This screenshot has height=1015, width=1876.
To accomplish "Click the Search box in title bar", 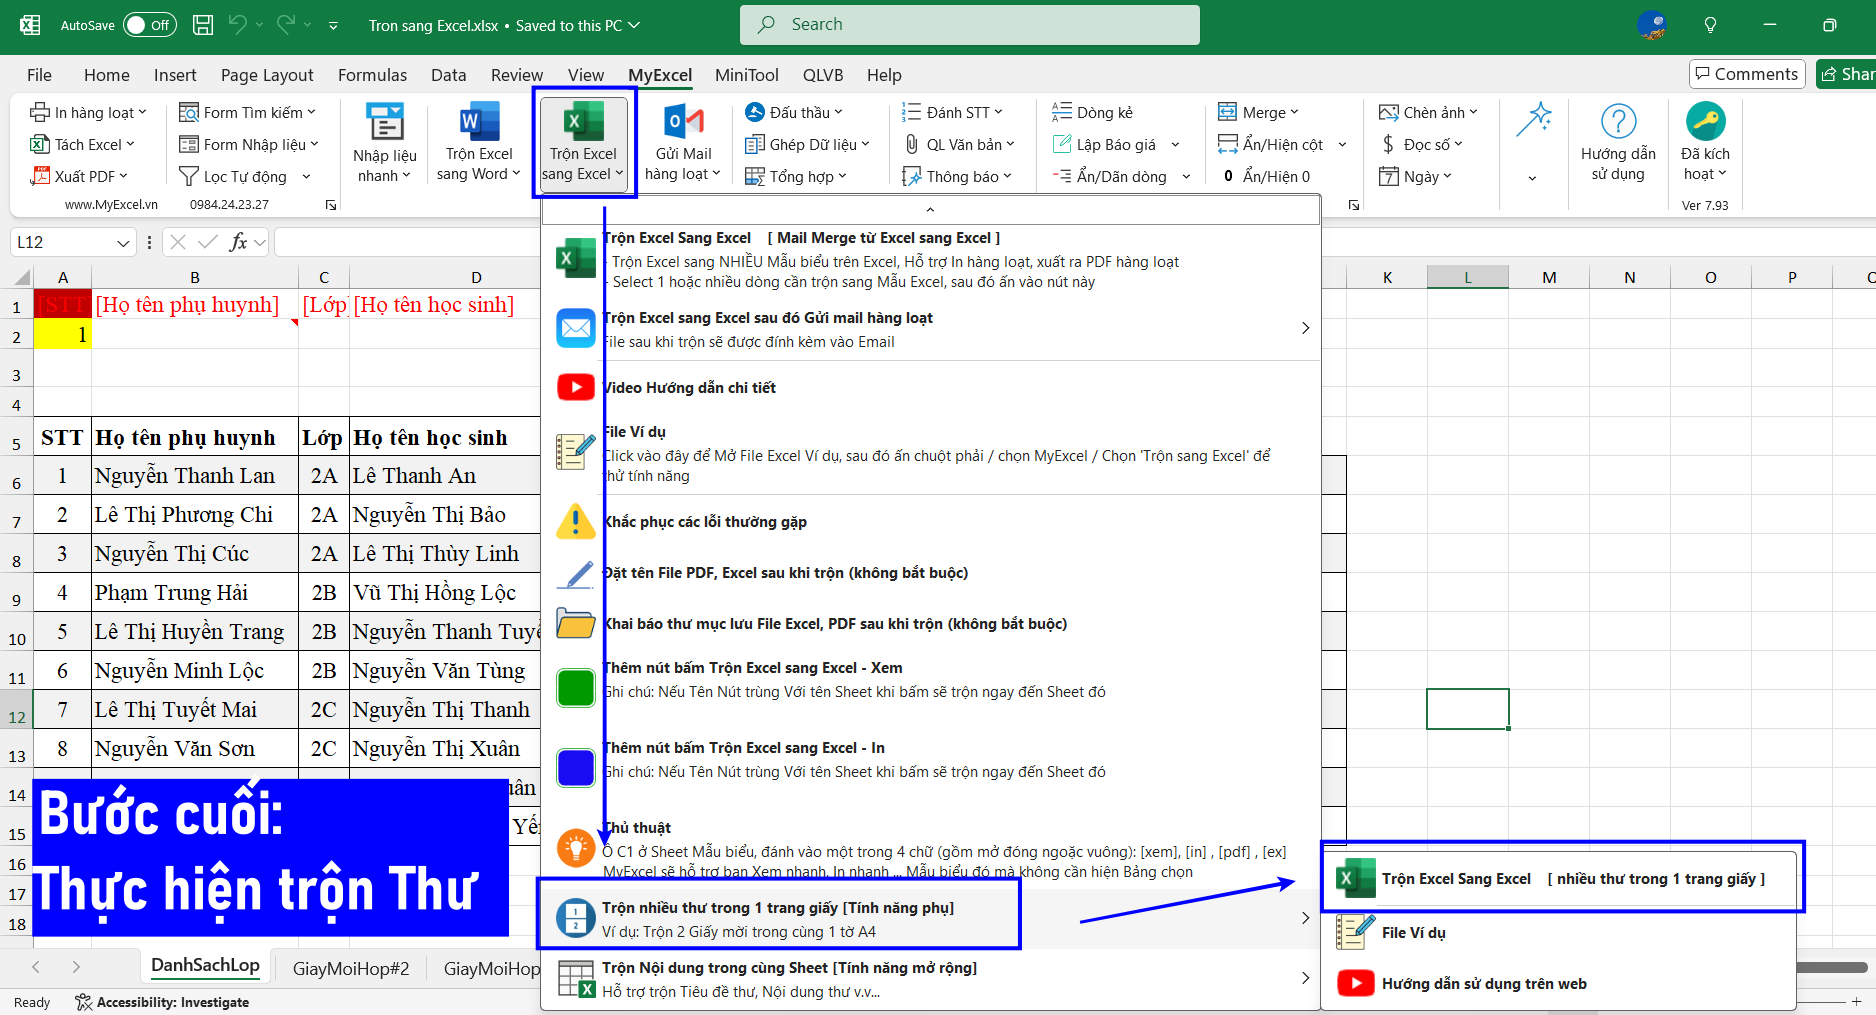I will [969, 25].
